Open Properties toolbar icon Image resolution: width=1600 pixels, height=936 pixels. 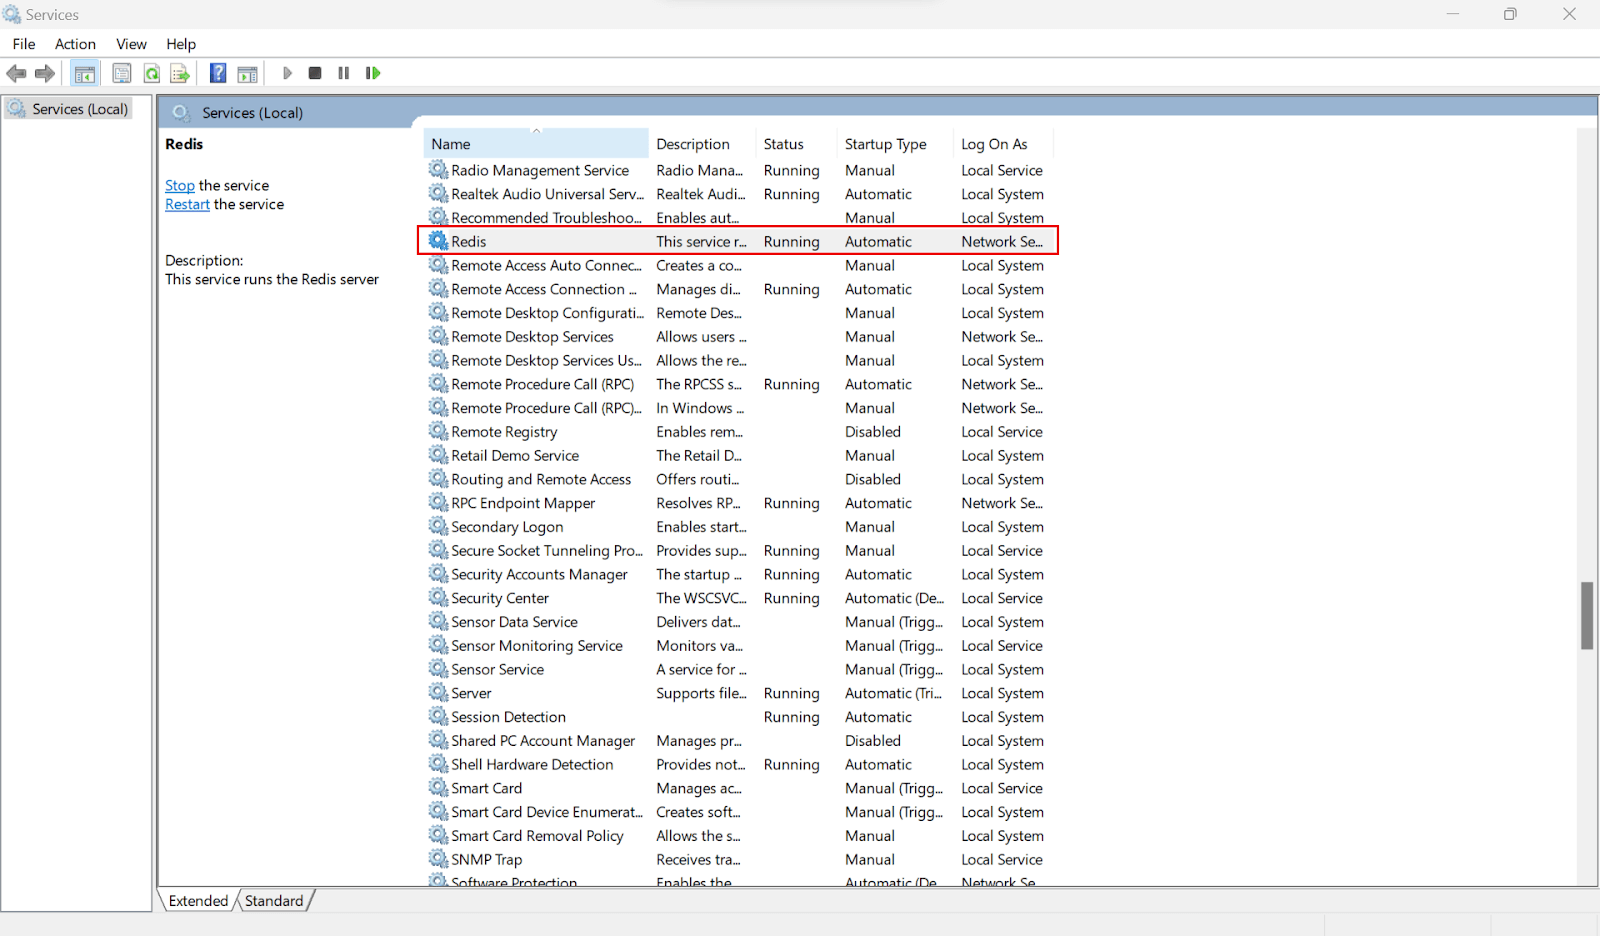point(122,73)
